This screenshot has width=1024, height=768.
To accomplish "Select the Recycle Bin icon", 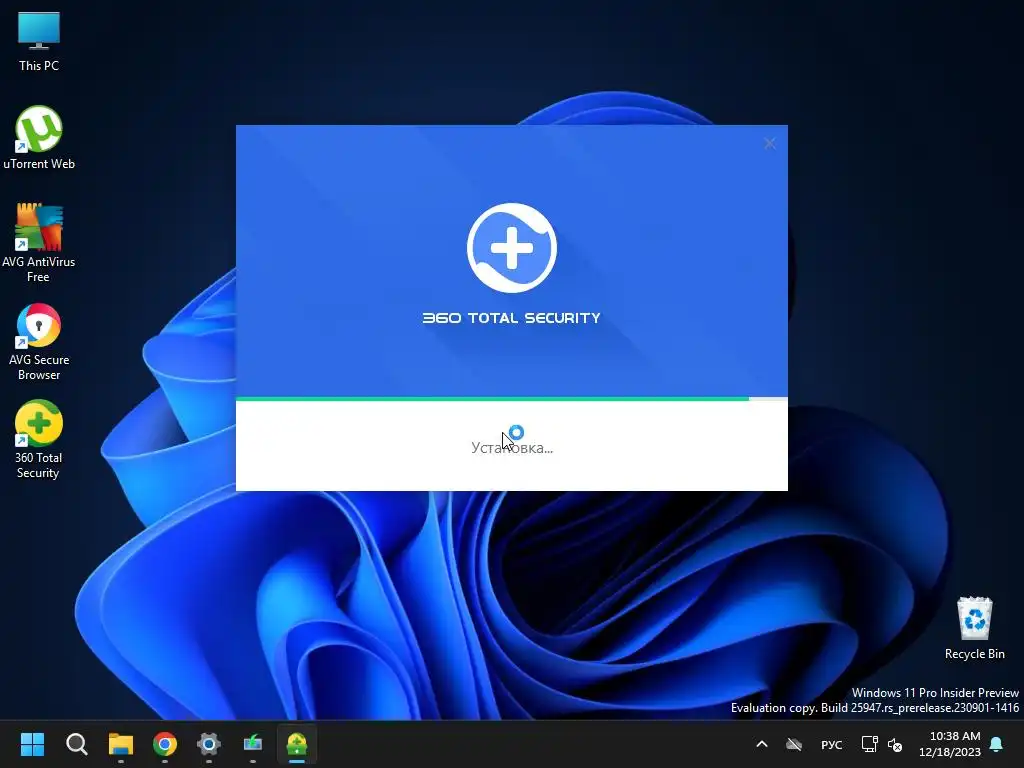I will (974, 628).
